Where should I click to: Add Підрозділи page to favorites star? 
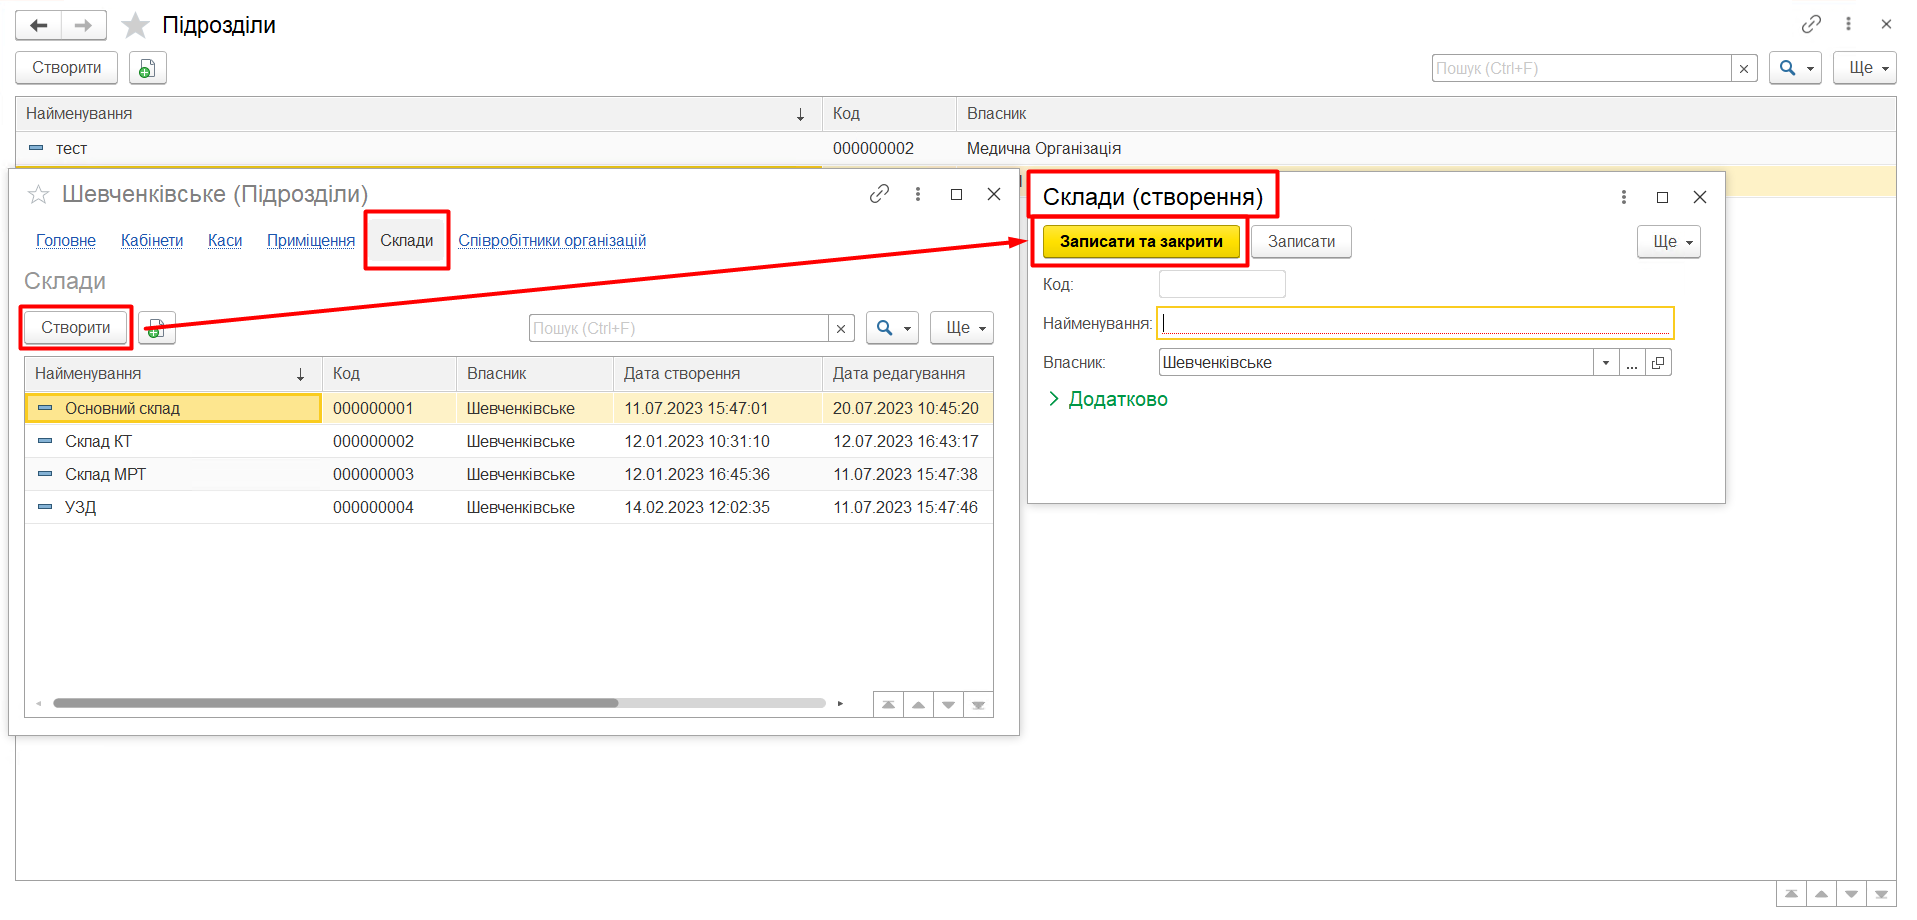tap(135, 25)
